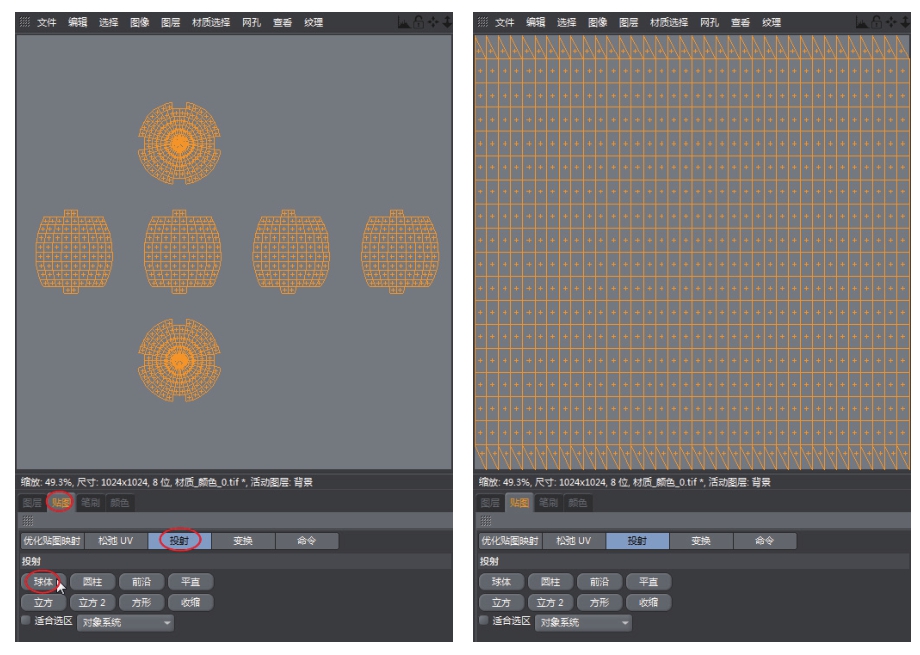Click the lock icon in right panel header
The image size is (920, 655).
pyautogui.click(x=876, y=21)
